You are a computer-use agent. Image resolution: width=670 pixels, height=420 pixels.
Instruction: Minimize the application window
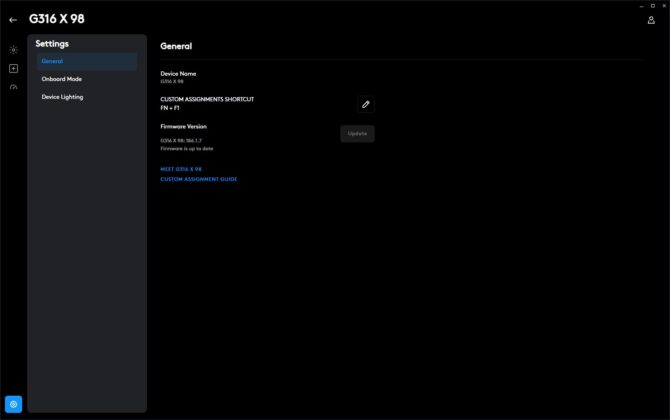pos(641,6)
